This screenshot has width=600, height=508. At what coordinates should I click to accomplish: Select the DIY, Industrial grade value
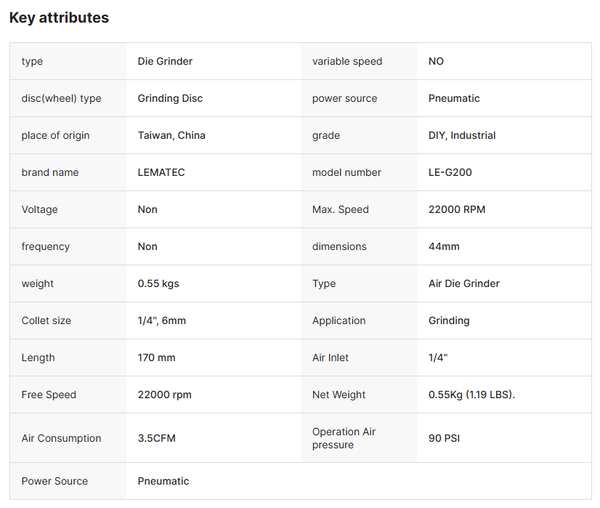tap(462, 135)
